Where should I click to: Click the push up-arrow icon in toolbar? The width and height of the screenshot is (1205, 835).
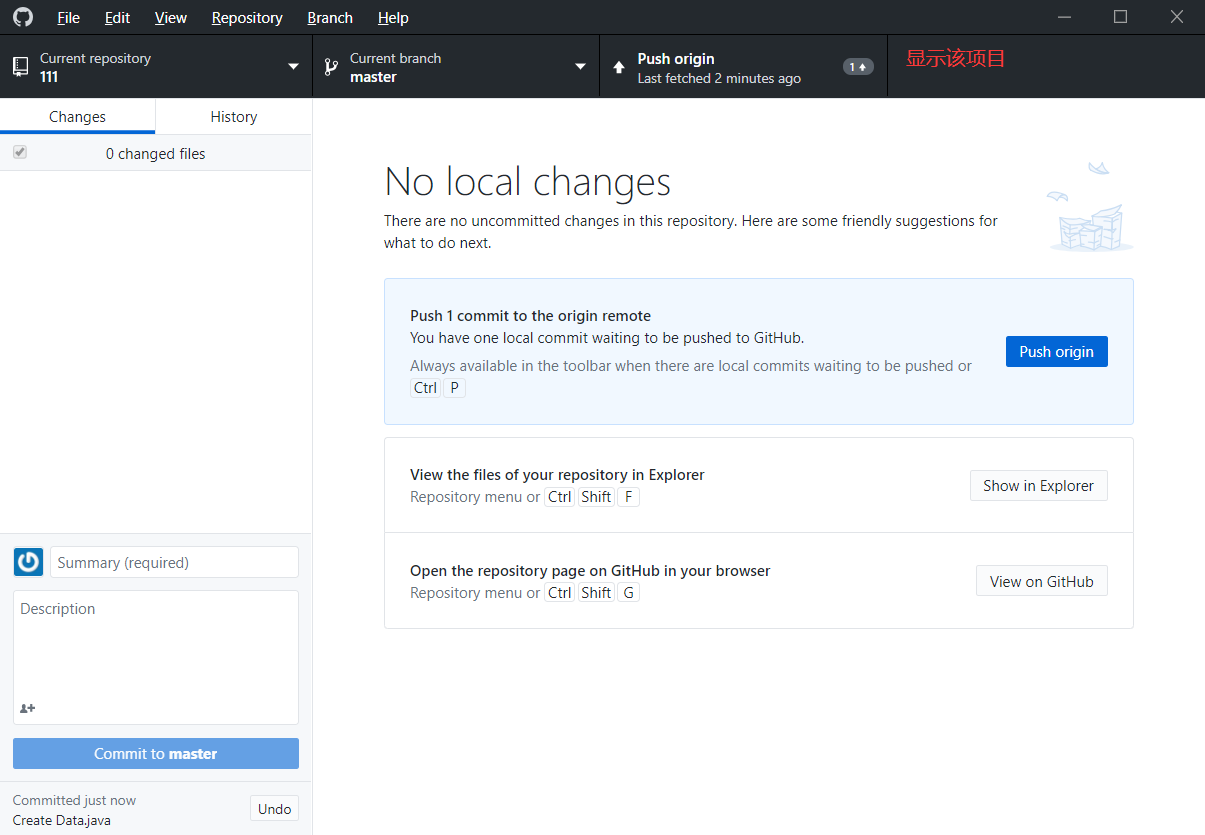tap(620, 66)
